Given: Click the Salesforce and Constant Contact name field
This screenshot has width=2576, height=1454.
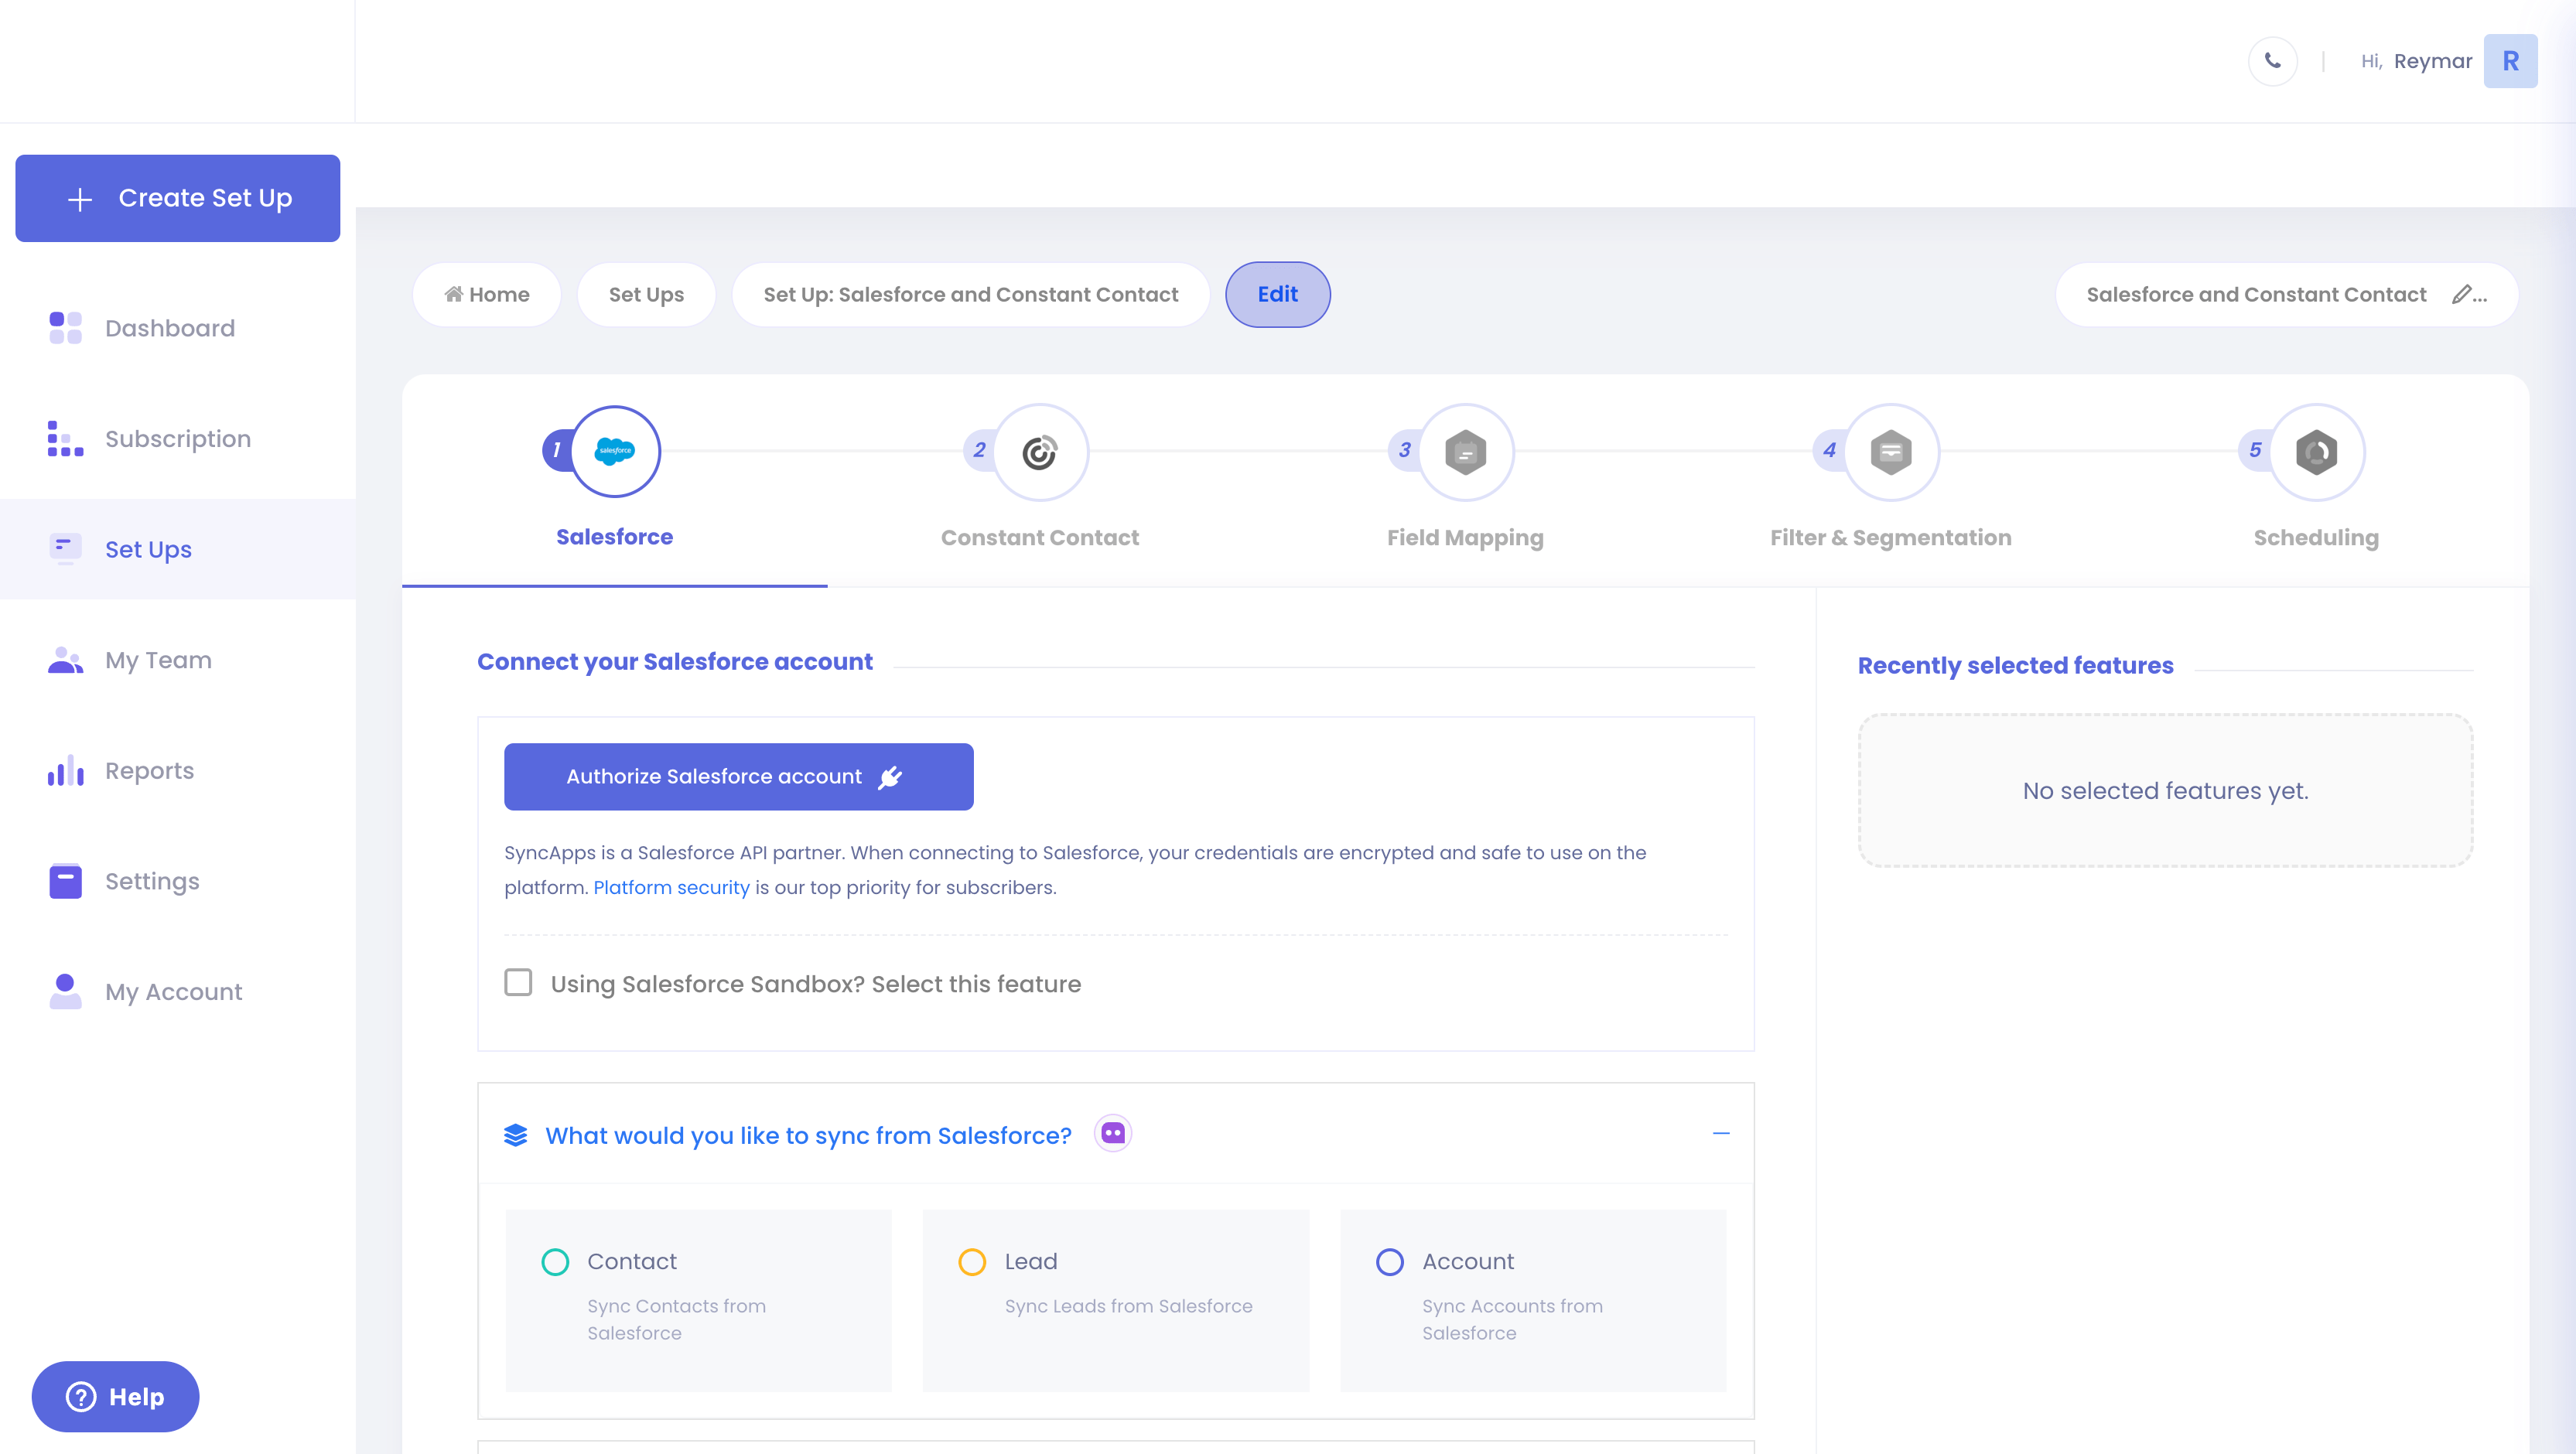Looking at the screenshot, I should pos(2286,294).
